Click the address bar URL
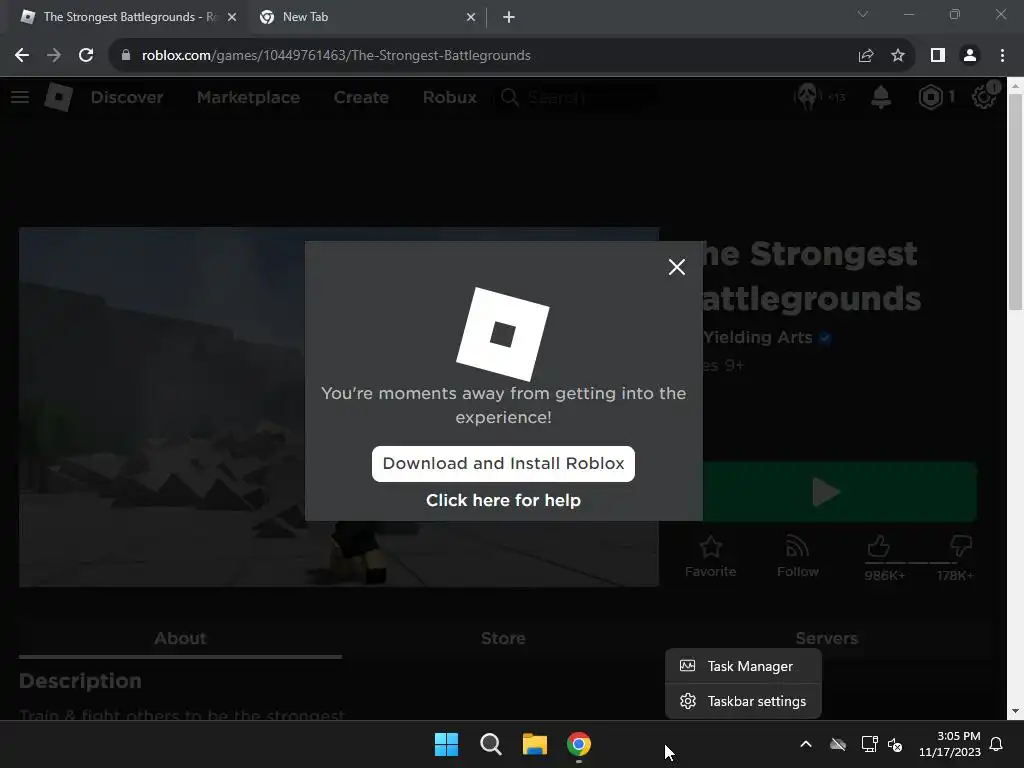Viewport: 1024px width, 768px height. 336,56
